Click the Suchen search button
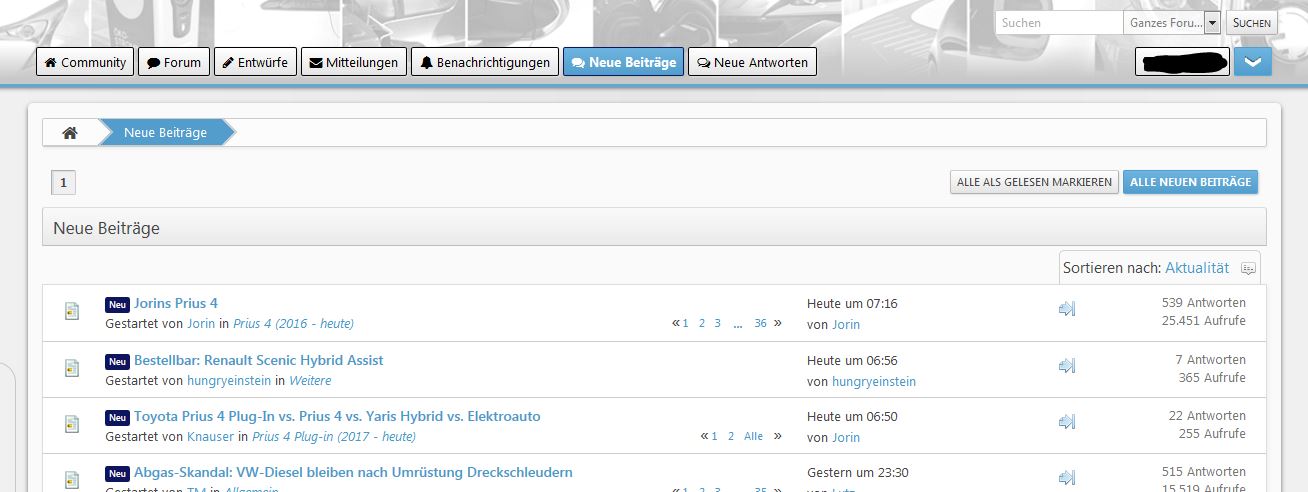Screen dimensions: 1308x492 [1252, 22]
